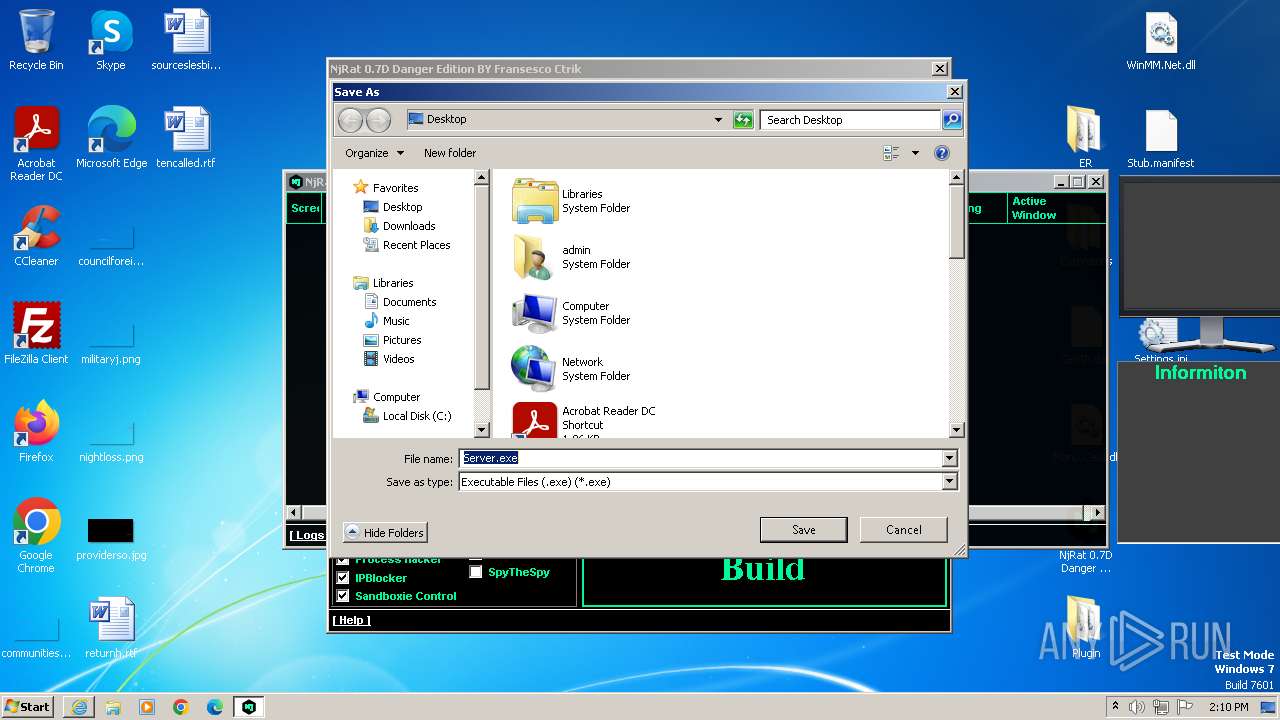Open the [ Help ] link in NjRat
The width and height of the screenshot is (1280, 720).
pos(351,620)
